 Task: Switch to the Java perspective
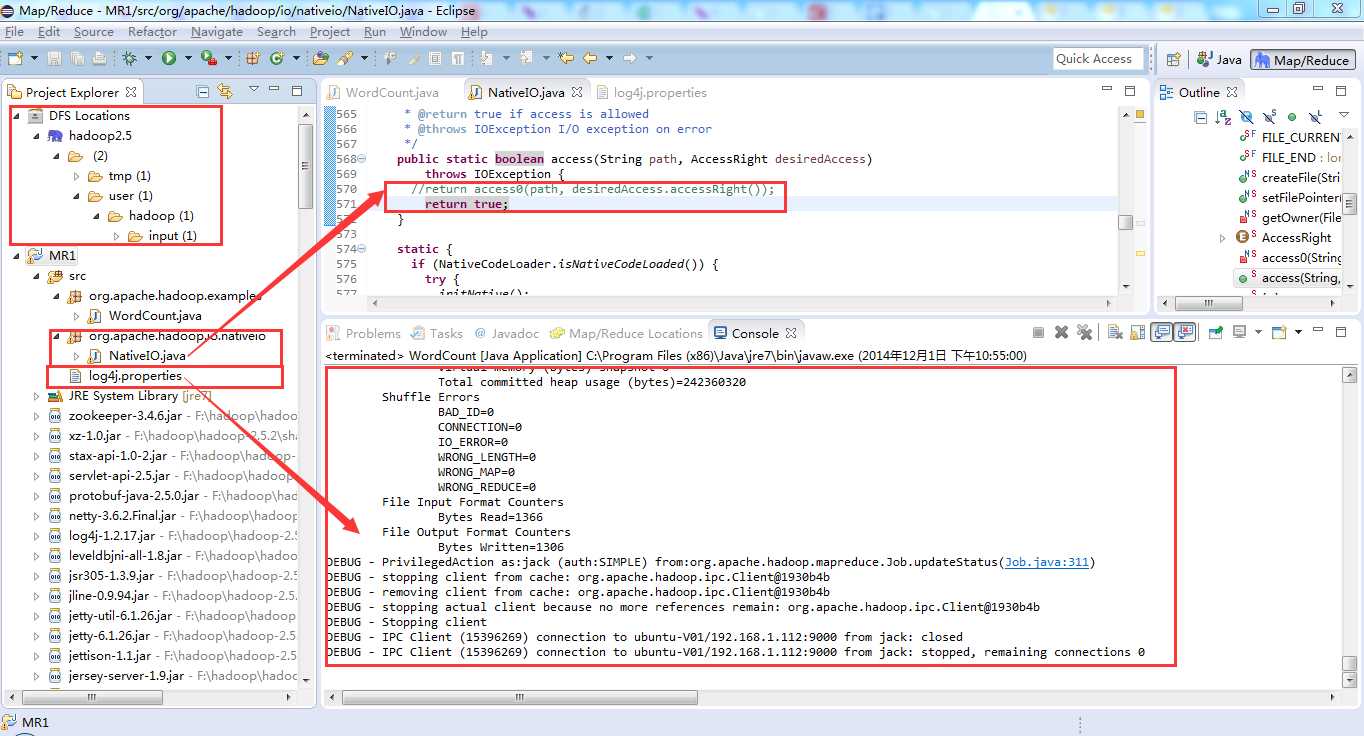point(1218,60)
